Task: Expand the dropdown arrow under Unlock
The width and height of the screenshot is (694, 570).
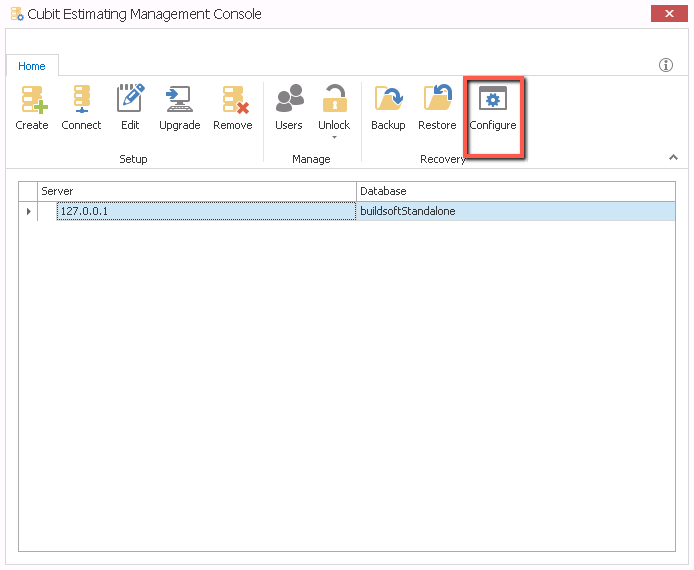Action: (x=334, y=138)
